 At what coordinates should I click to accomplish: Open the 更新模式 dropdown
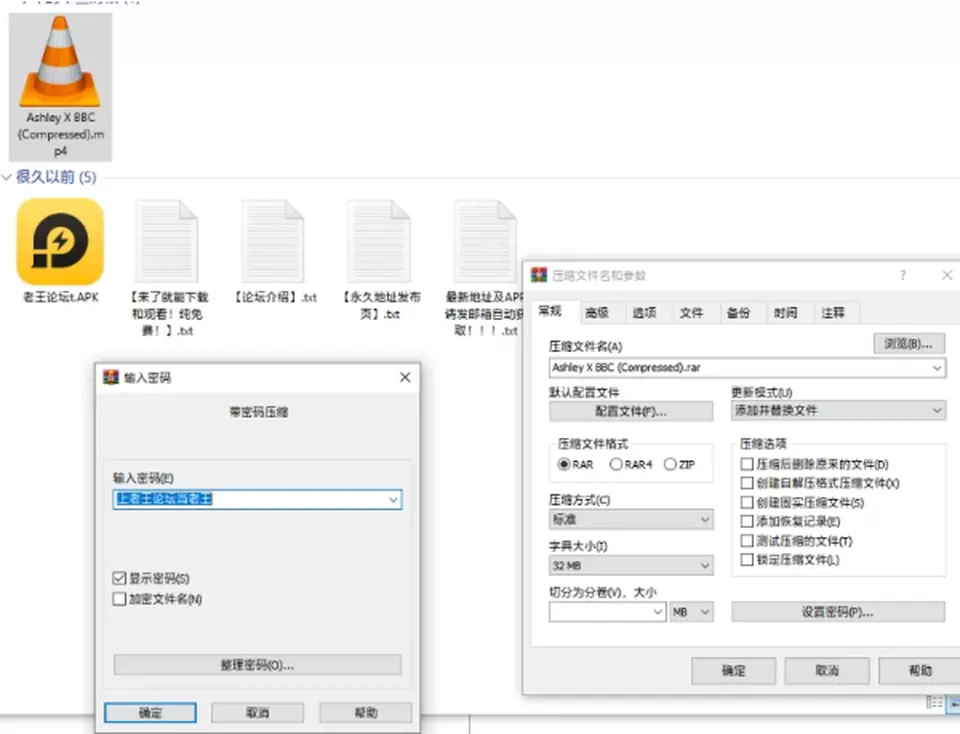[838, 410]
